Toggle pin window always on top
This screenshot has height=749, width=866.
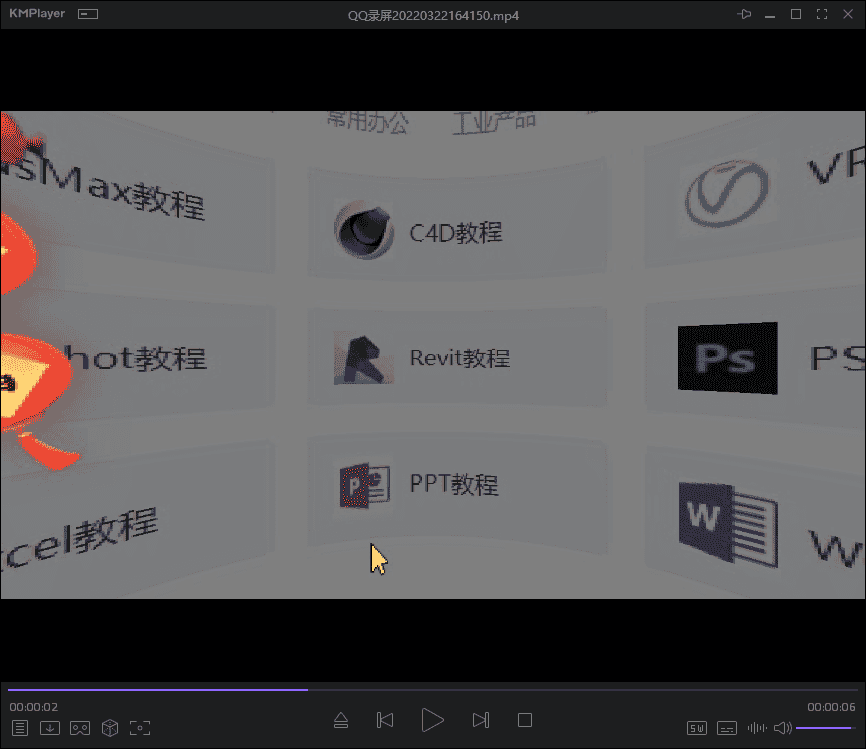point(743,14)
